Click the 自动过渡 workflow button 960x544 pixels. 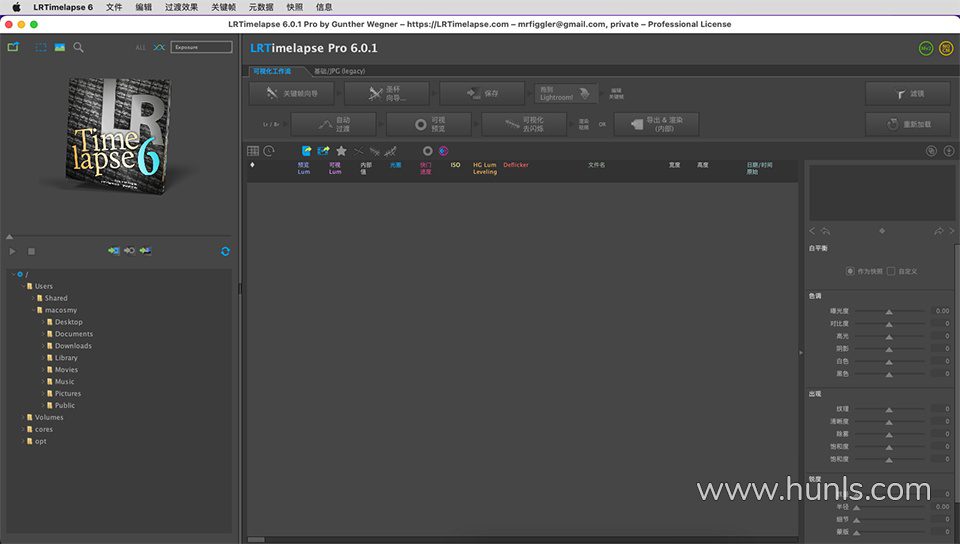[x=334, y=124]
